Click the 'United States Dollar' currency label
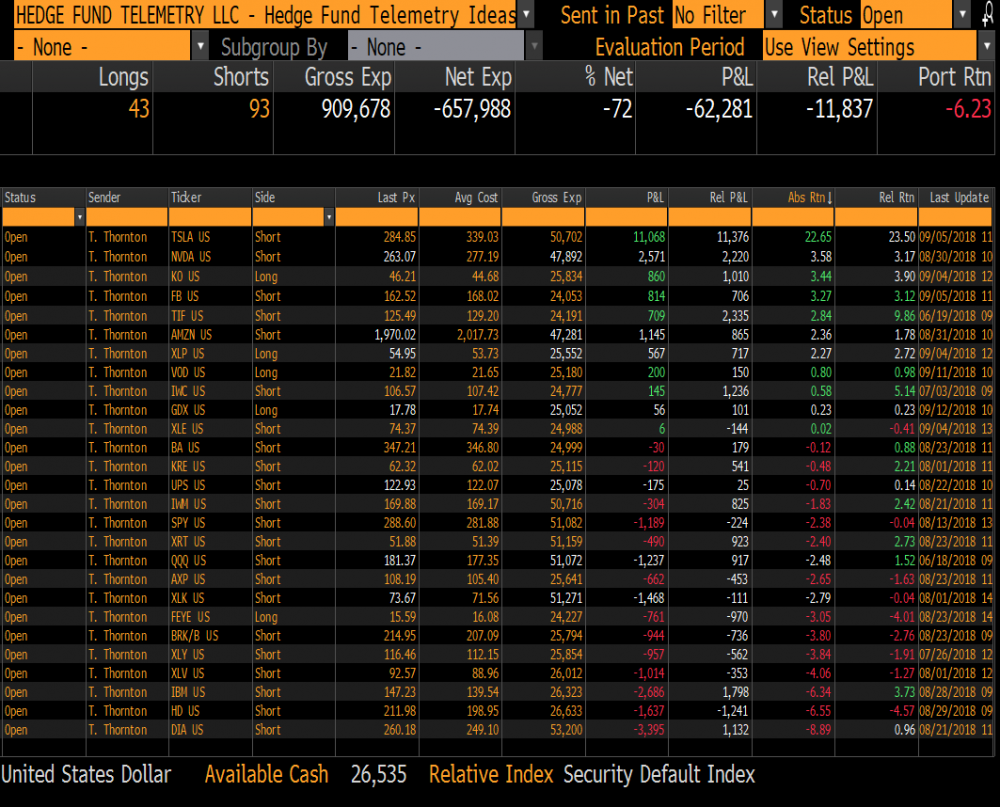This screenshot has width=1000, height=807. (x=86, y=774)
